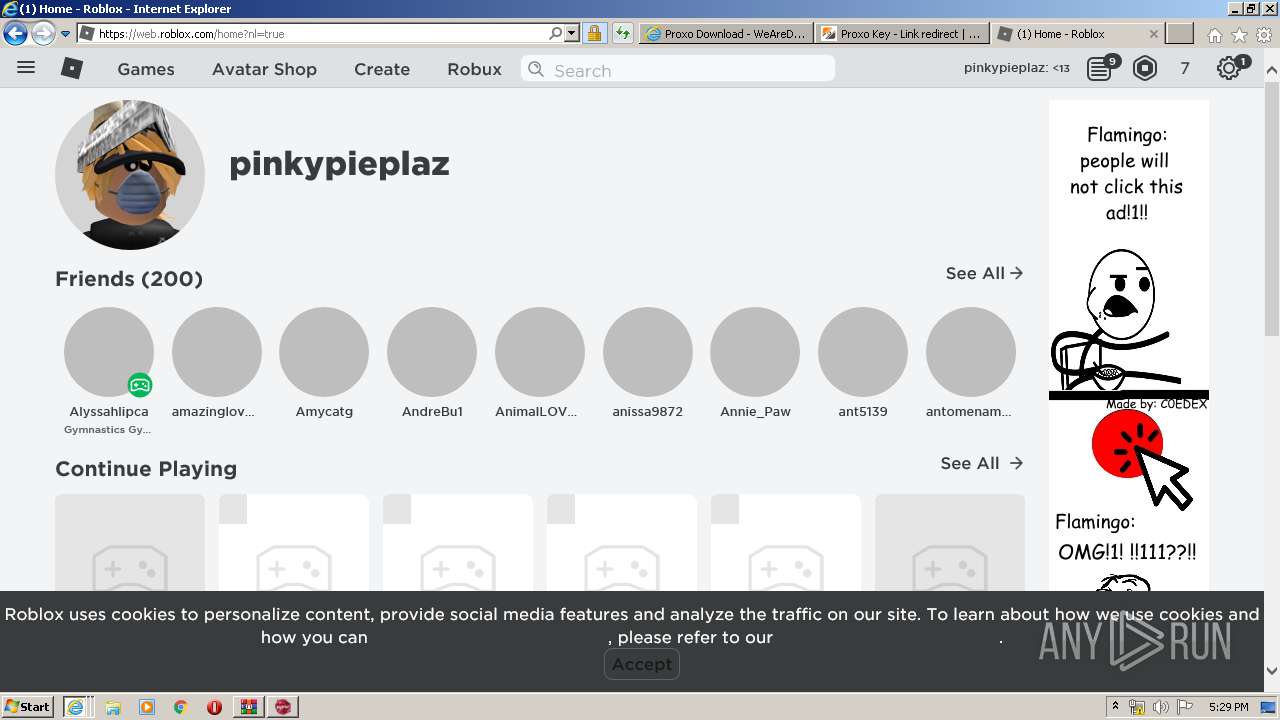
Task: Click the Robux amount 7
Action: click(1185, 68)
